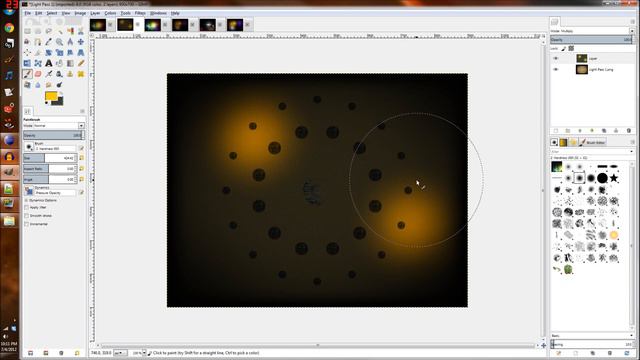Open Chrome from the Windows taskbar
The width and height of the screenshot is (640, 360).
(x=9, y=28)
